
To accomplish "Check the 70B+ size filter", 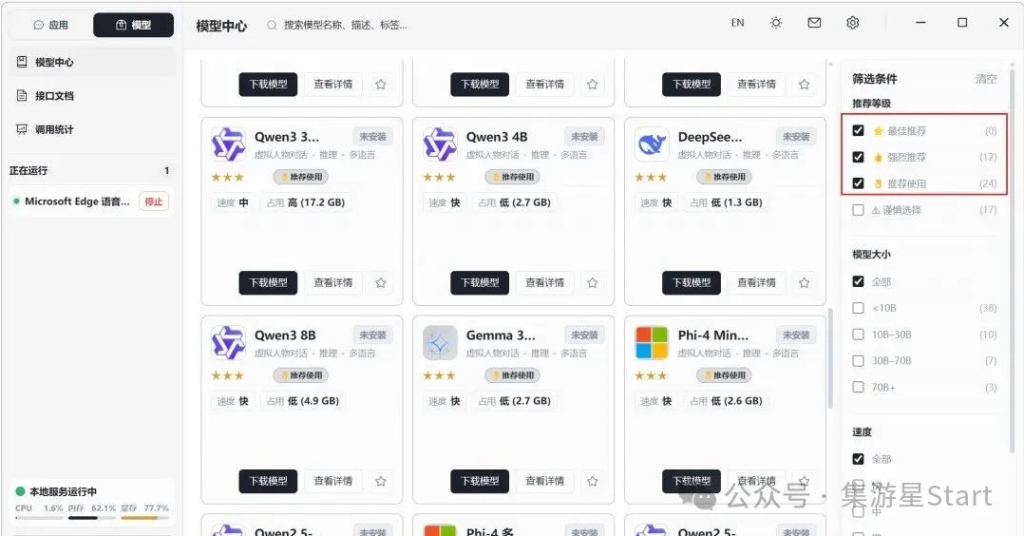I will (858, 387).
